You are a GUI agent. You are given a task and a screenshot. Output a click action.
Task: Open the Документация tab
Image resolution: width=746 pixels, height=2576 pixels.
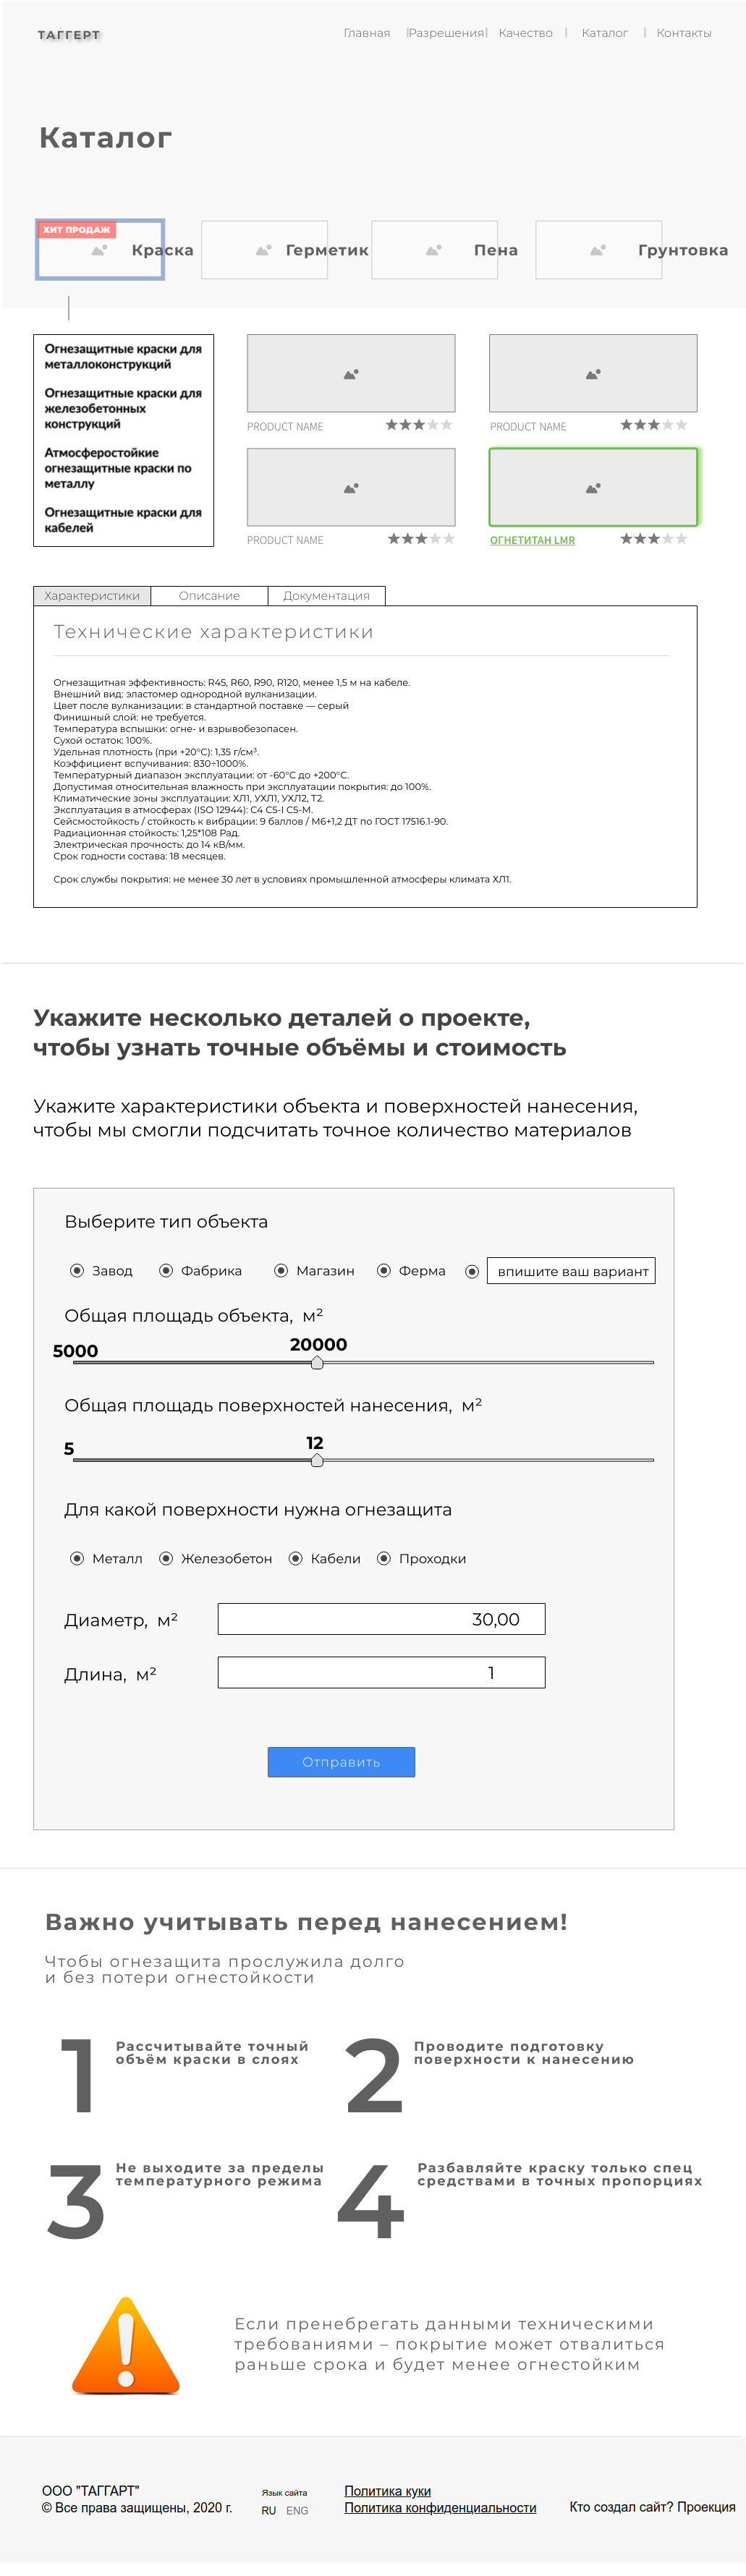click(x=326, y=596)
